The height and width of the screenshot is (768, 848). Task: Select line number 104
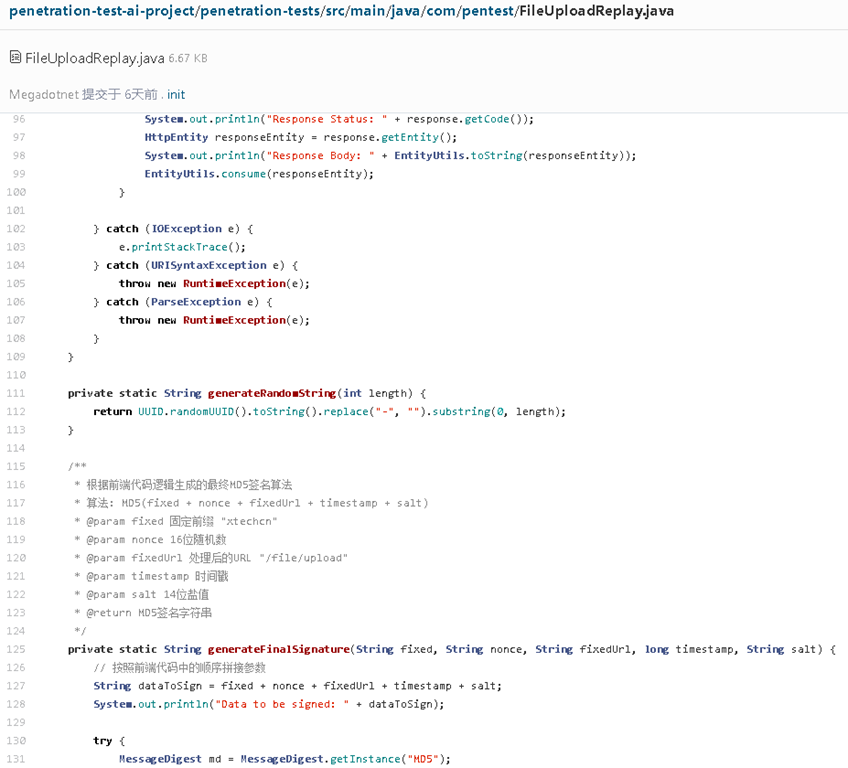[16, 266]
